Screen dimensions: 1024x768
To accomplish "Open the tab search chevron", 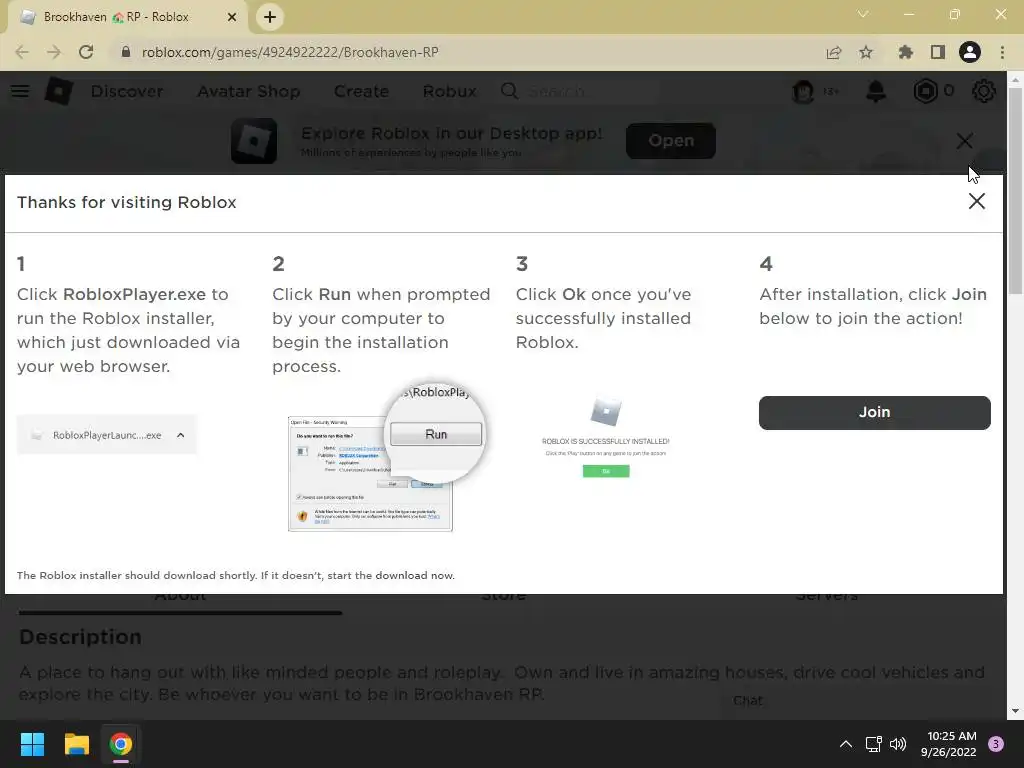I will (863, 14).
